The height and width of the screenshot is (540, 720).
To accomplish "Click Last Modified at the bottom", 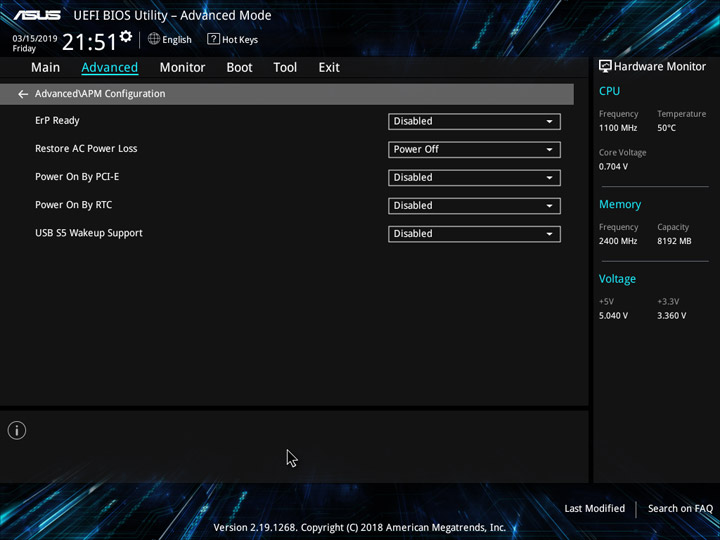I will click(595, 508).
